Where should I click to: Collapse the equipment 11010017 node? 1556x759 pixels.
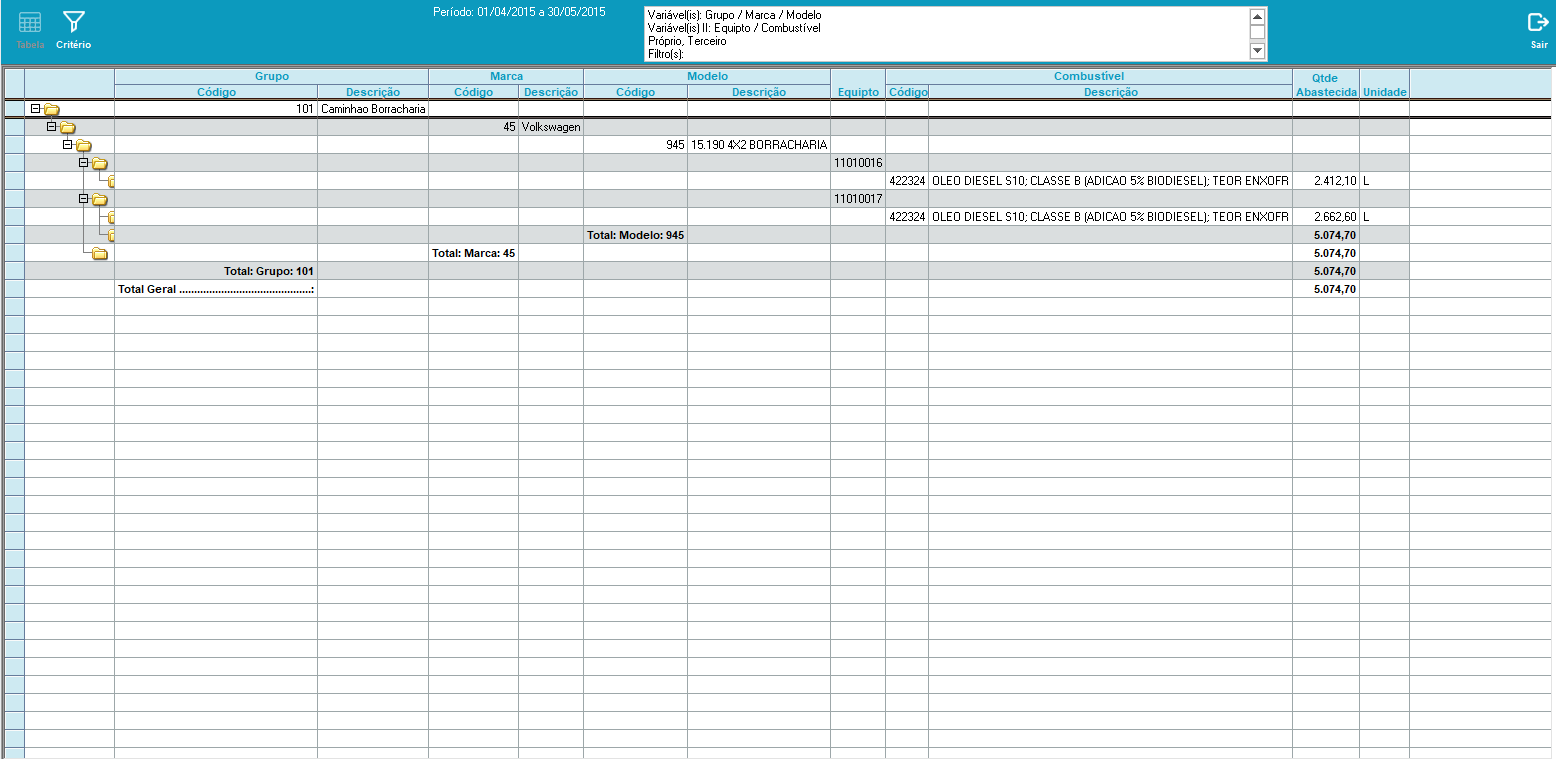(x=84, y=199)
